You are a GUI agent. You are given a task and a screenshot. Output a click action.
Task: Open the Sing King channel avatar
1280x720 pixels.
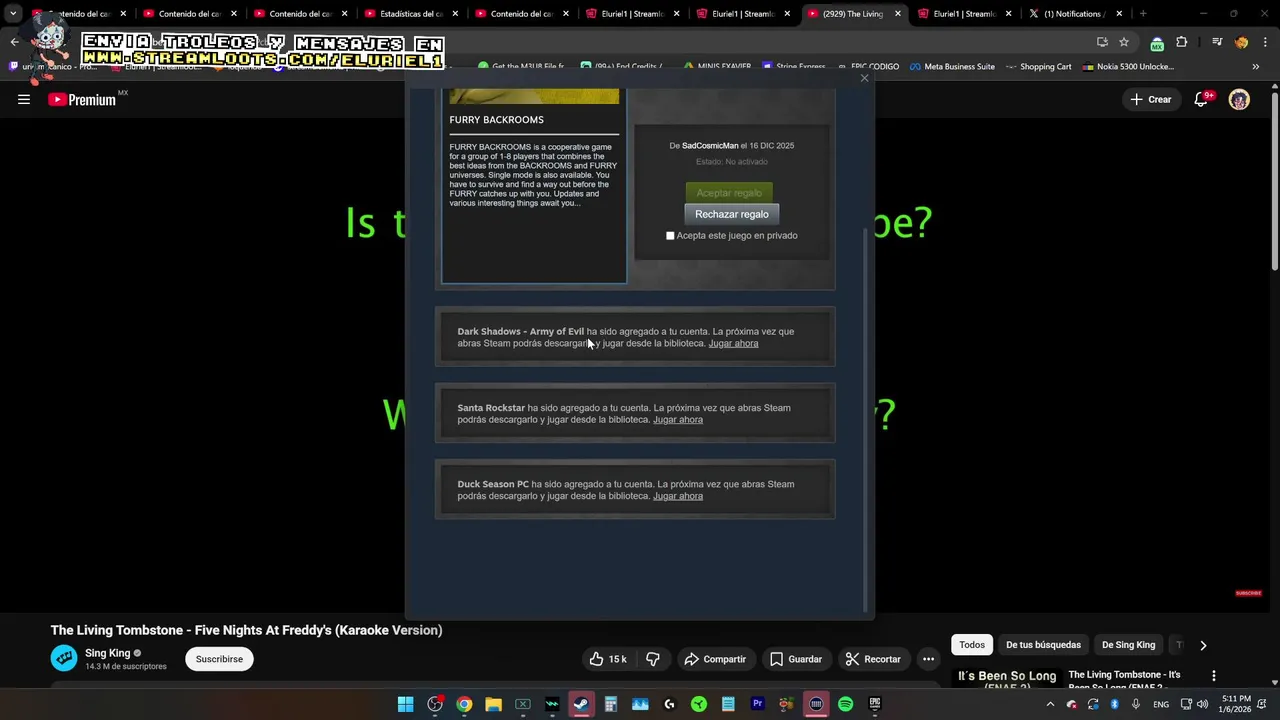point(64,658)
